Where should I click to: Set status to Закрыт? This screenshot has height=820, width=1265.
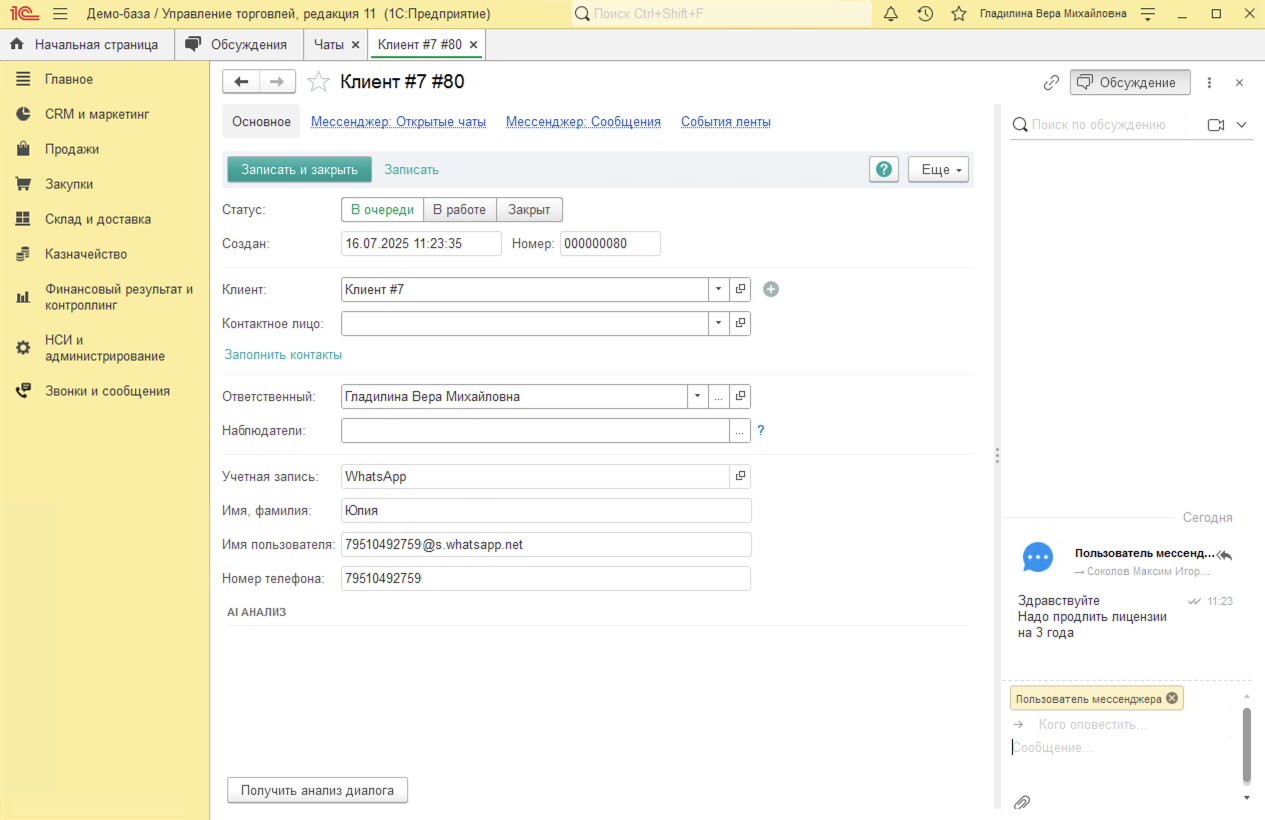tap(529, 210)
